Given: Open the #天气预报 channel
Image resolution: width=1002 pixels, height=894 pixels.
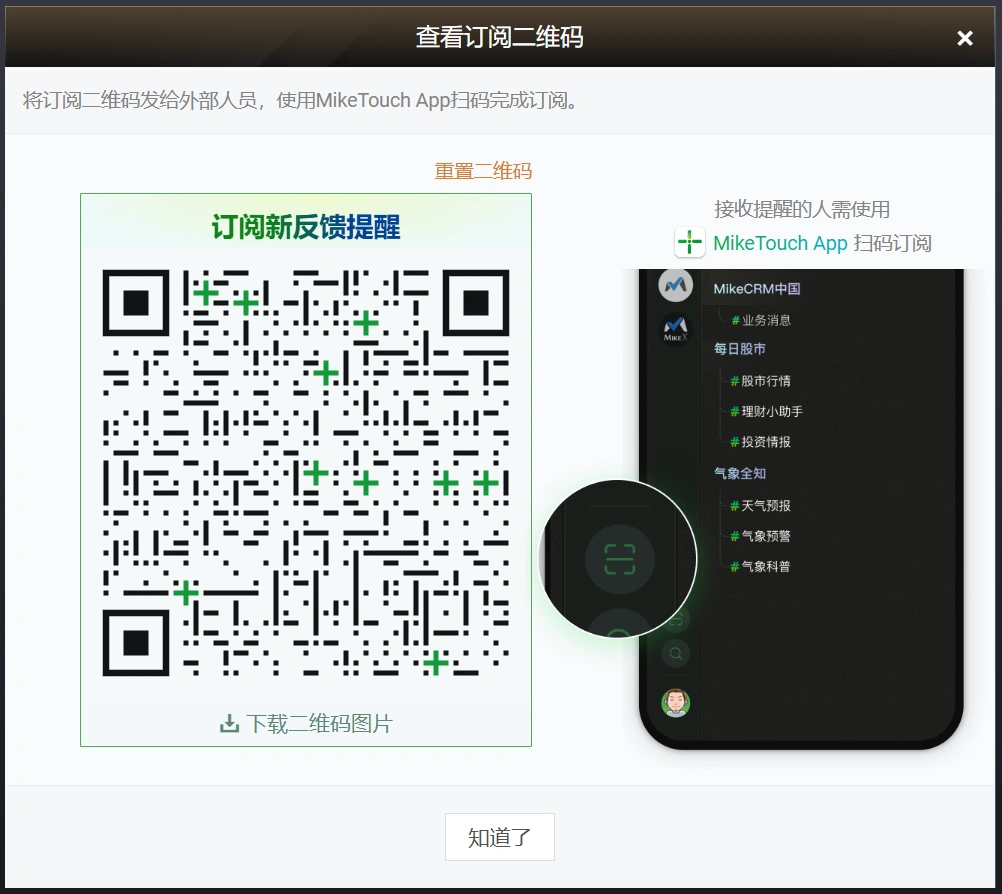Looking at the screenshot, I should (x=761, y=506).
